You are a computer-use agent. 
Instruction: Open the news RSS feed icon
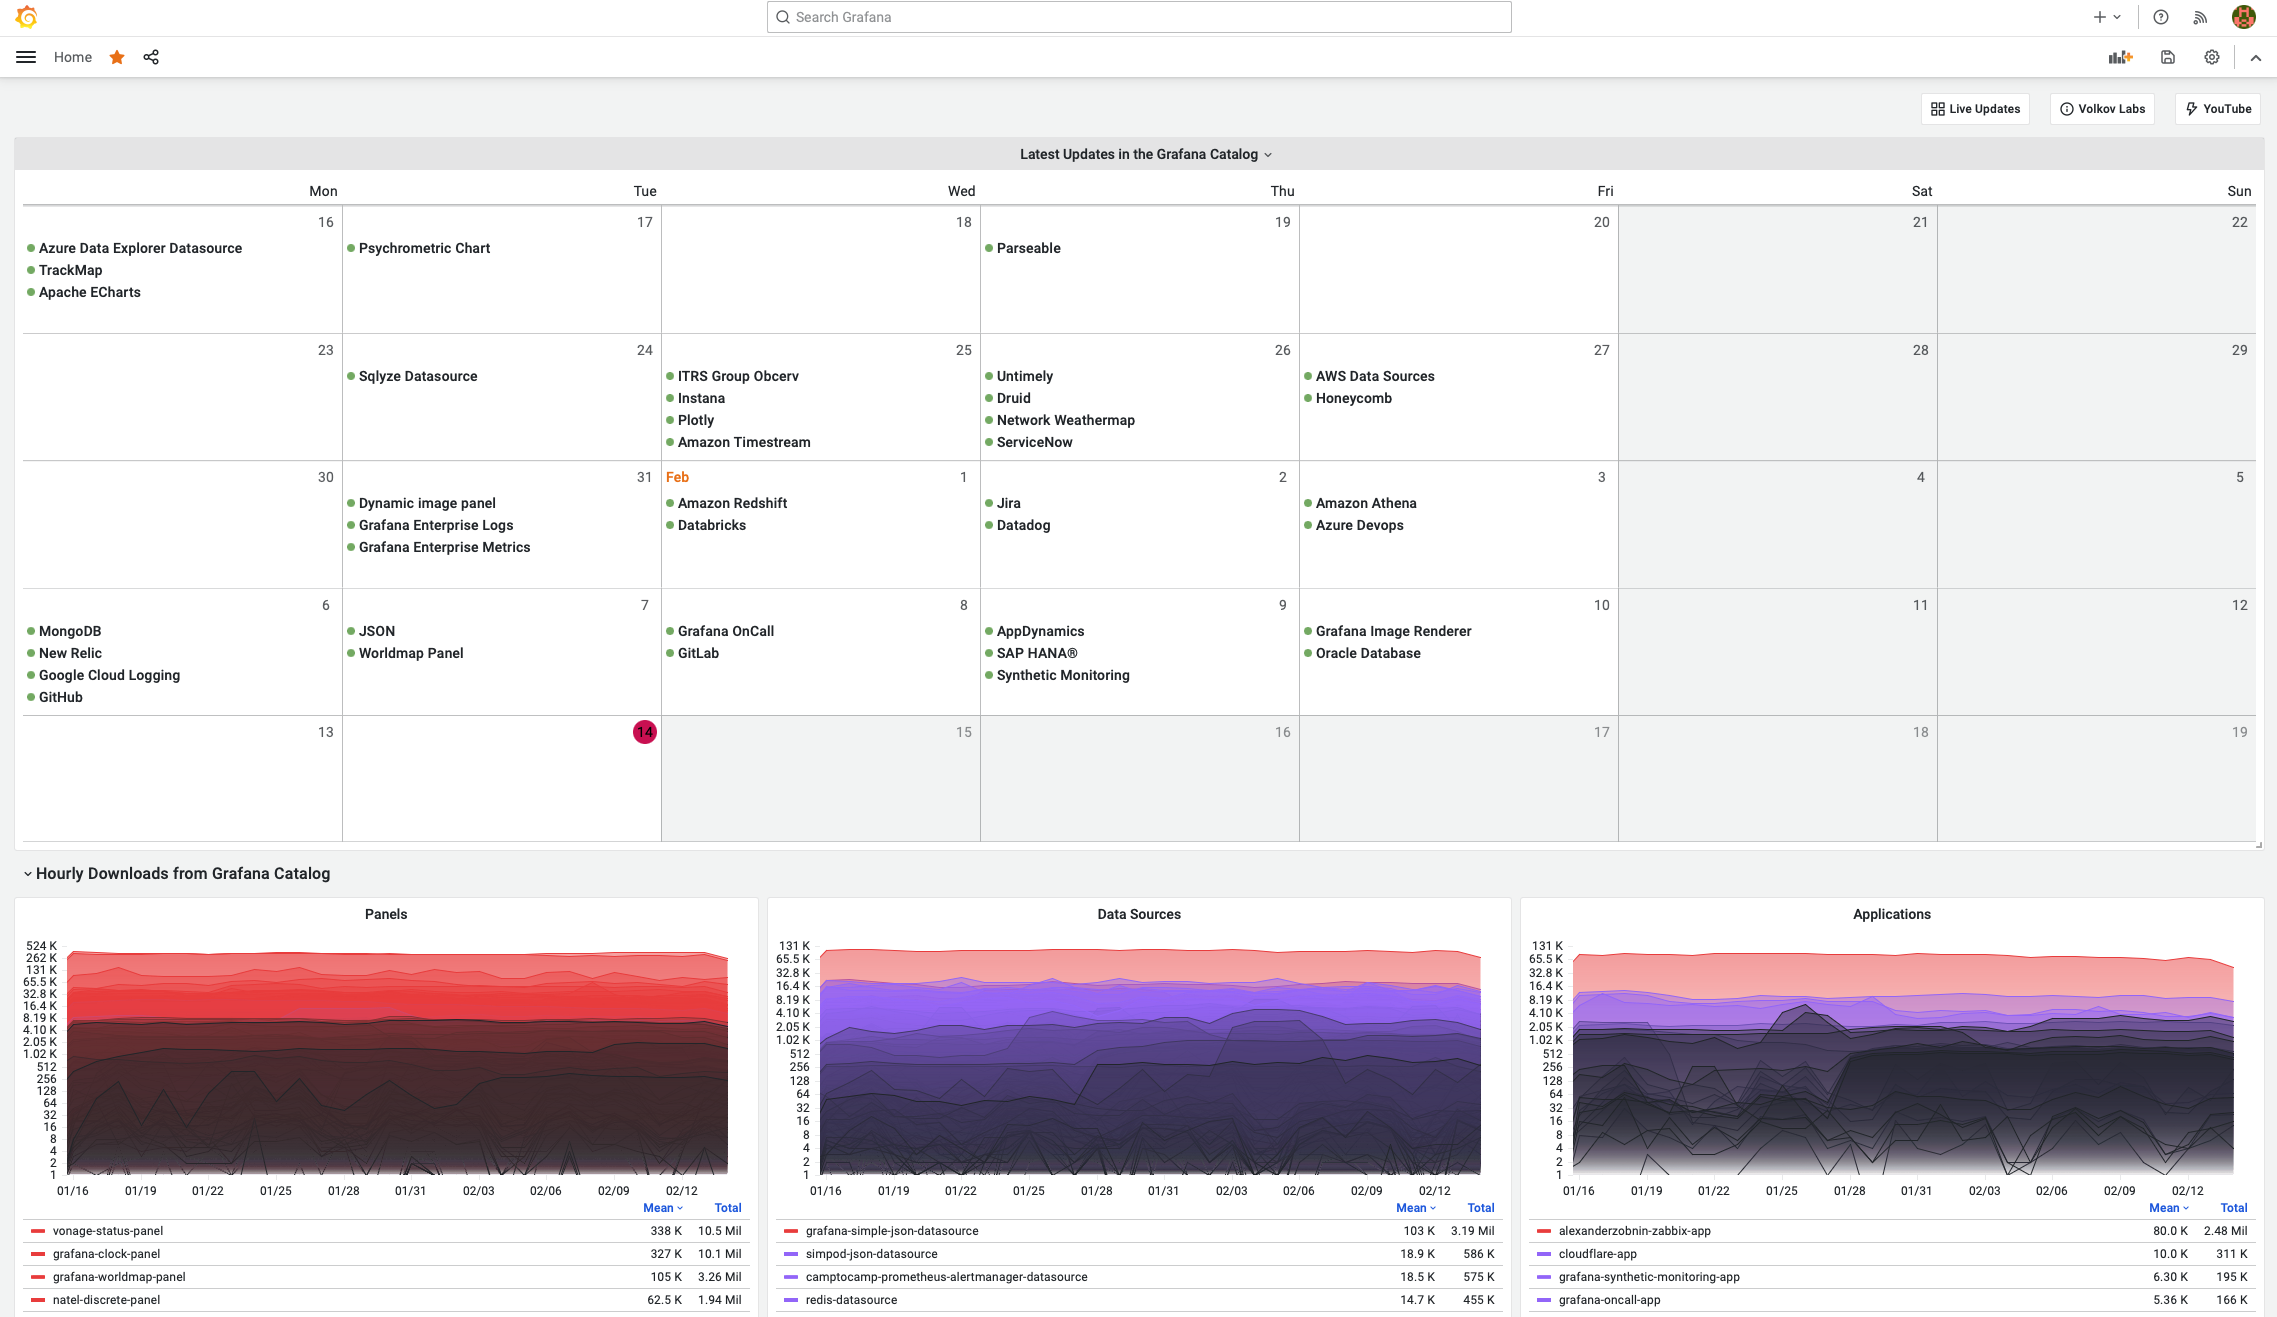coord(2200,17)
